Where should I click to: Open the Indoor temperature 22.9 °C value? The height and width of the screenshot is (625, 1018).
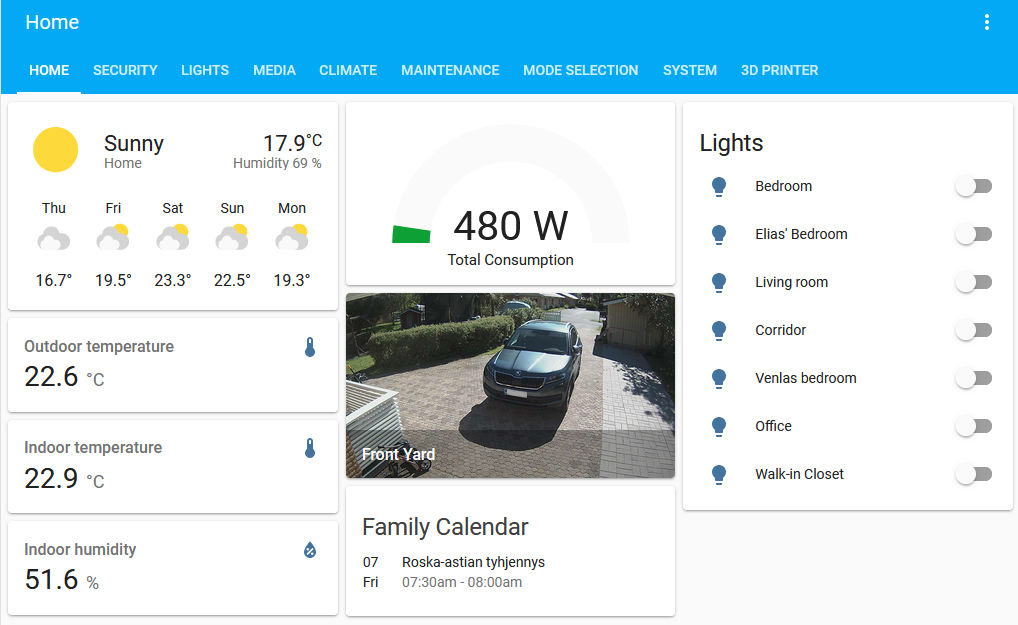coord(64,479)
